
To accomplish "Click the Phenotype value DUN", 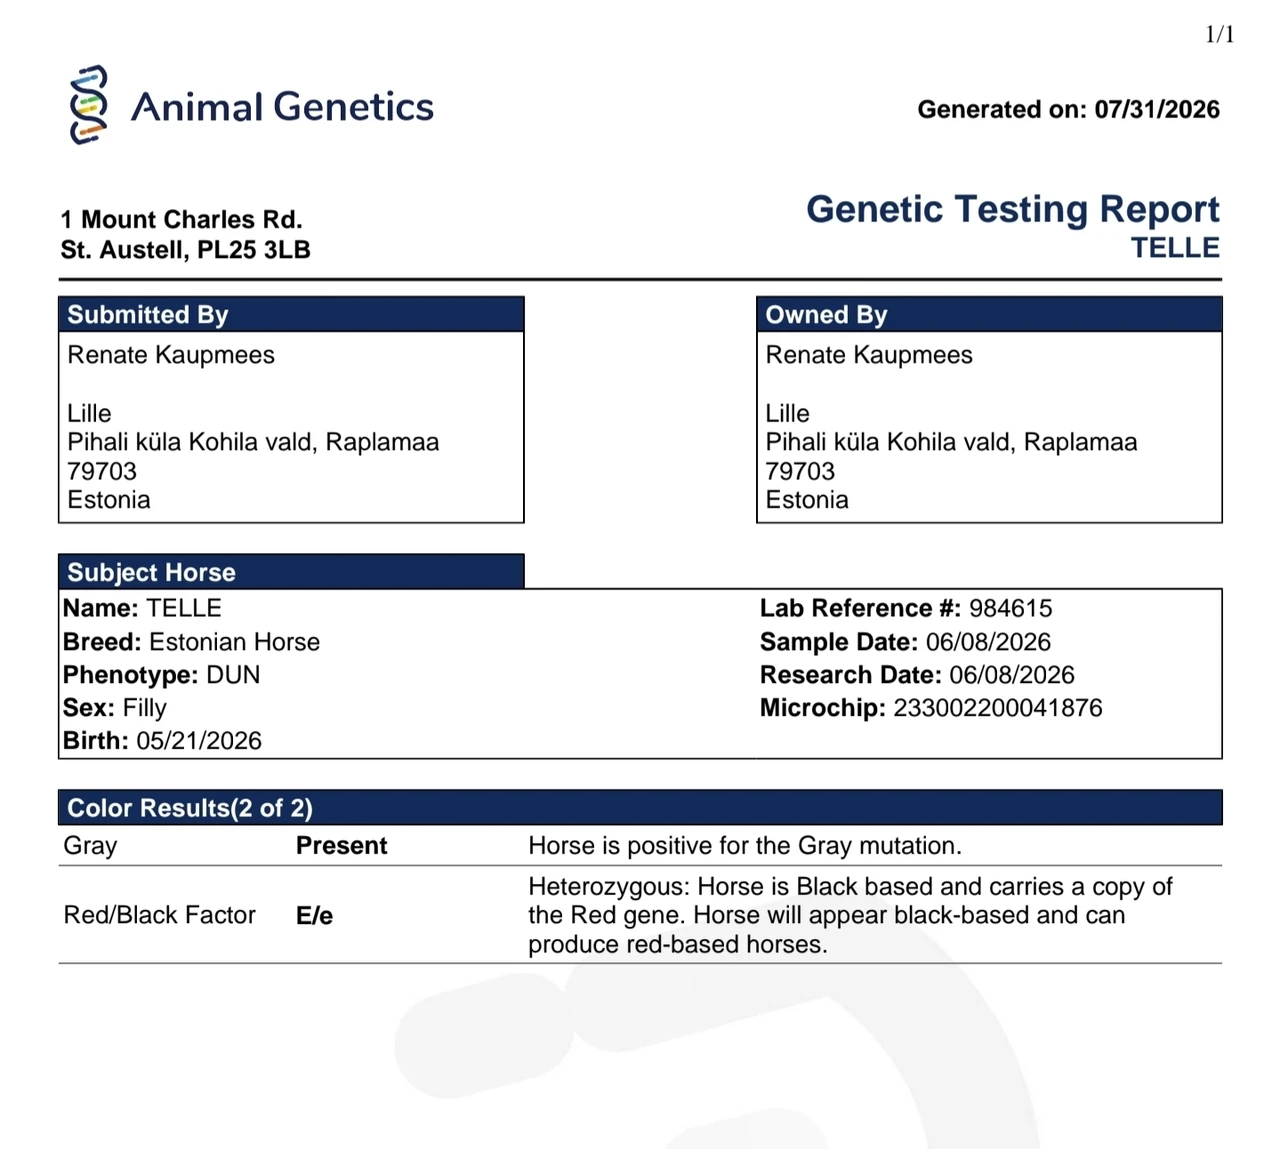I will click(x=233, y=675).
